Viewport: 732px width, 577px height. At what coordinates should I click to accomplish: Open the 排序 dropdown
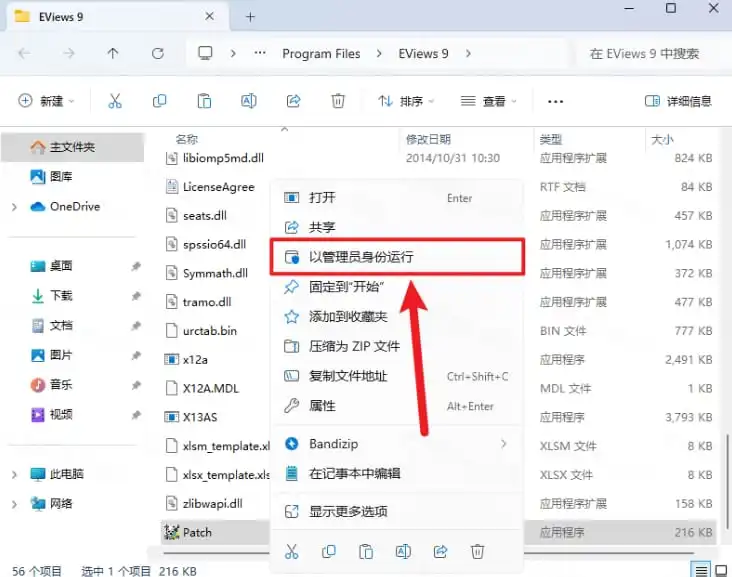406,101
